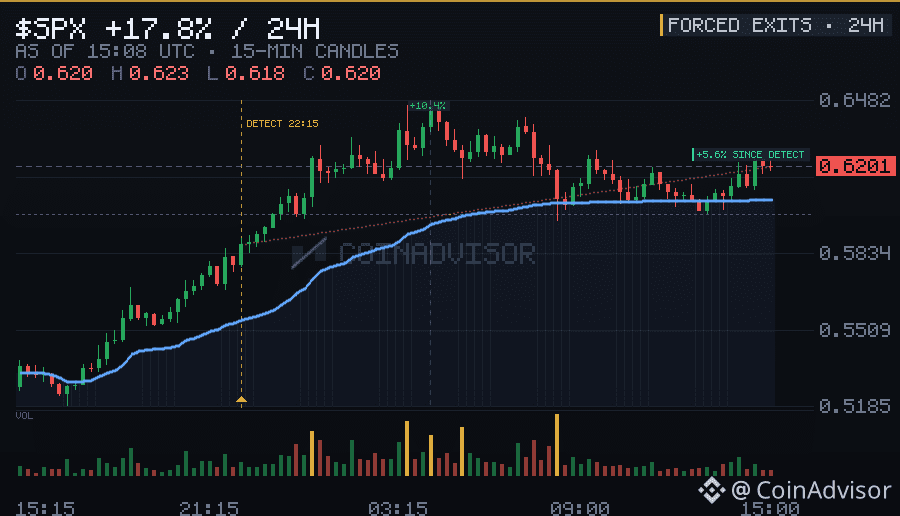Viewport: 900px width, 516px height.
Task: Click the 0.5509 price axis label
Action: (855, 330)
